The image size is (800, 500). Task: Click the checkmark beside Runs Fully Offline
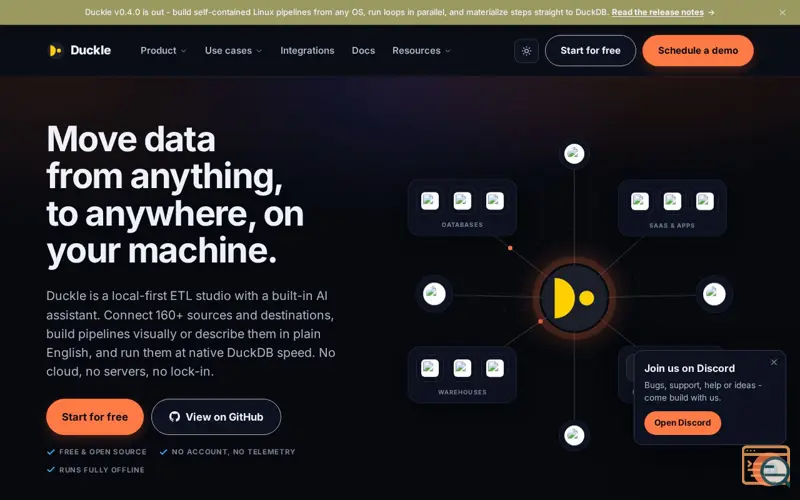[51, 469]
